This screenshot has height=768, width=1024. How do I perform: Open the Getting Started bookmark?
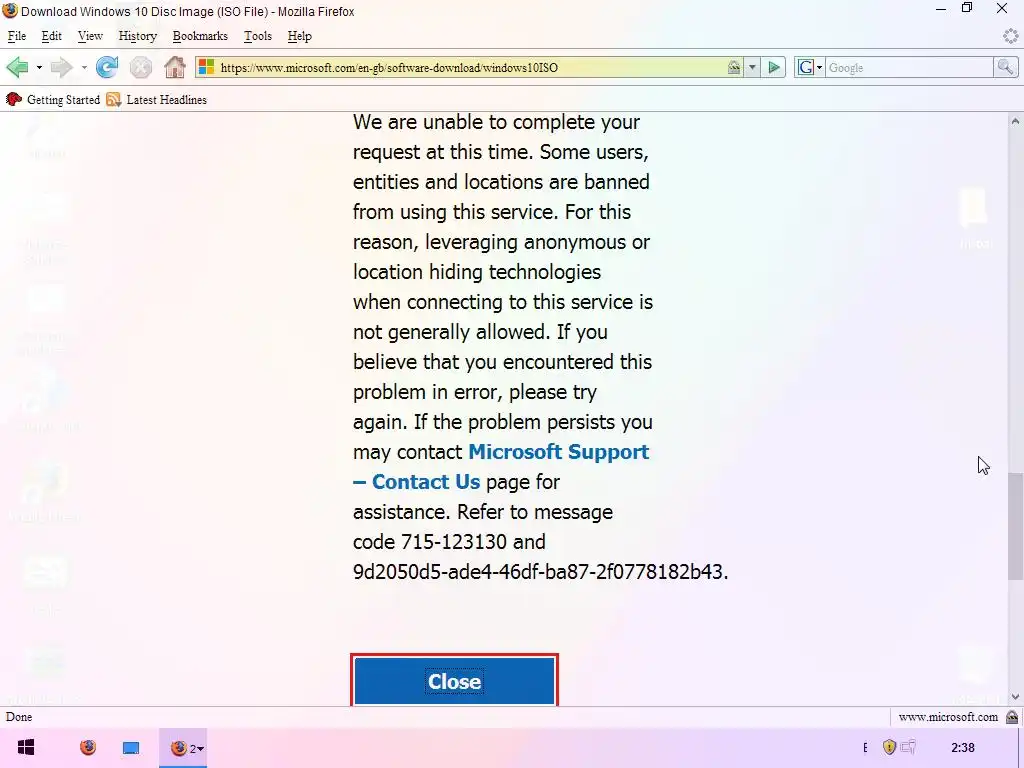click(x=54, y=99)
